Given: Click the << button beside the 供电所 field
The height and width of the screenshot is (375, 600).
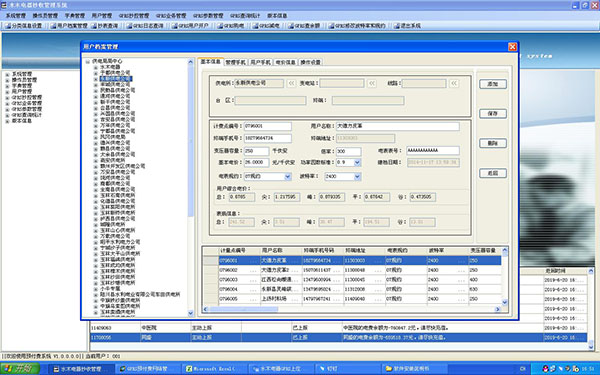Looking at the screenshot, I should (x=291, y=83).
